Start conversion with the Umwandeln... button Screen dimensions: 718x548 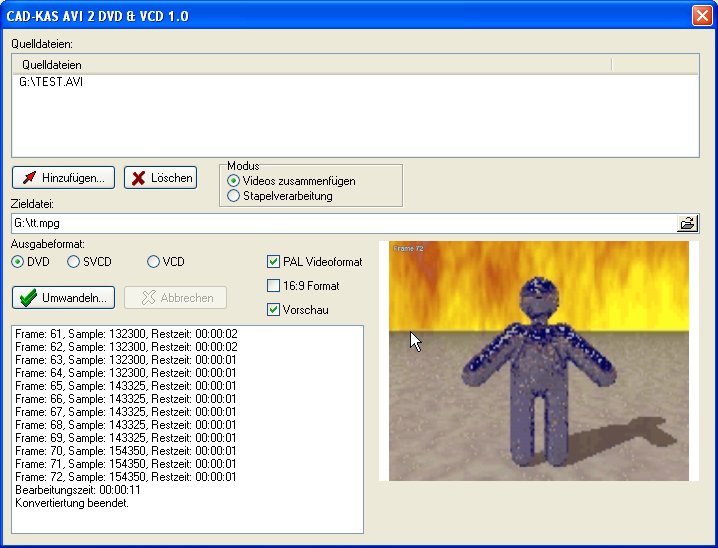(64, 297)
